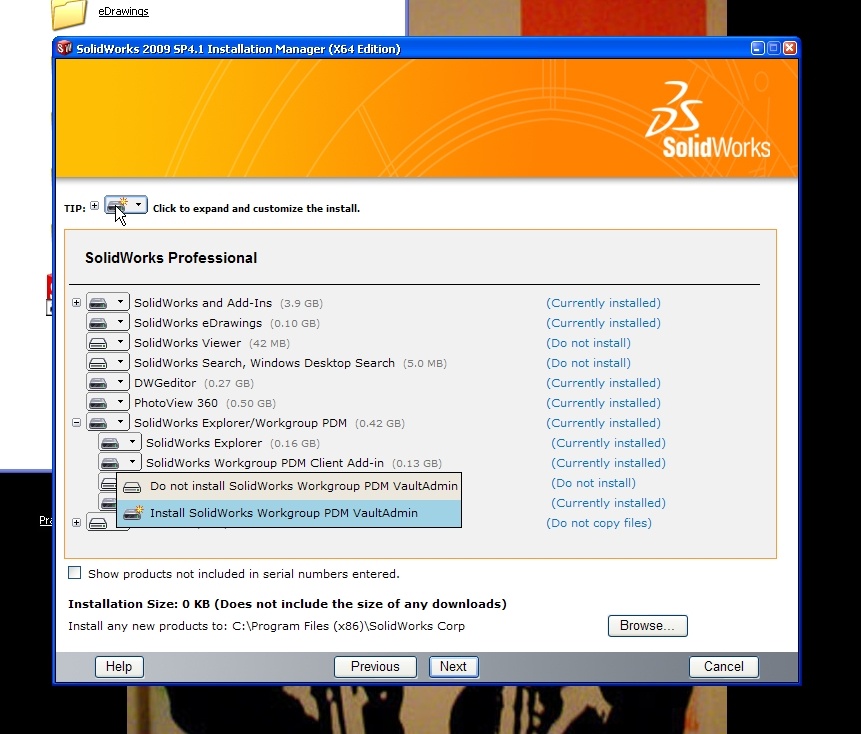Click the TIP example install drive icon
The width and height of the screenshot is (861, 734).
pos(118,205)
